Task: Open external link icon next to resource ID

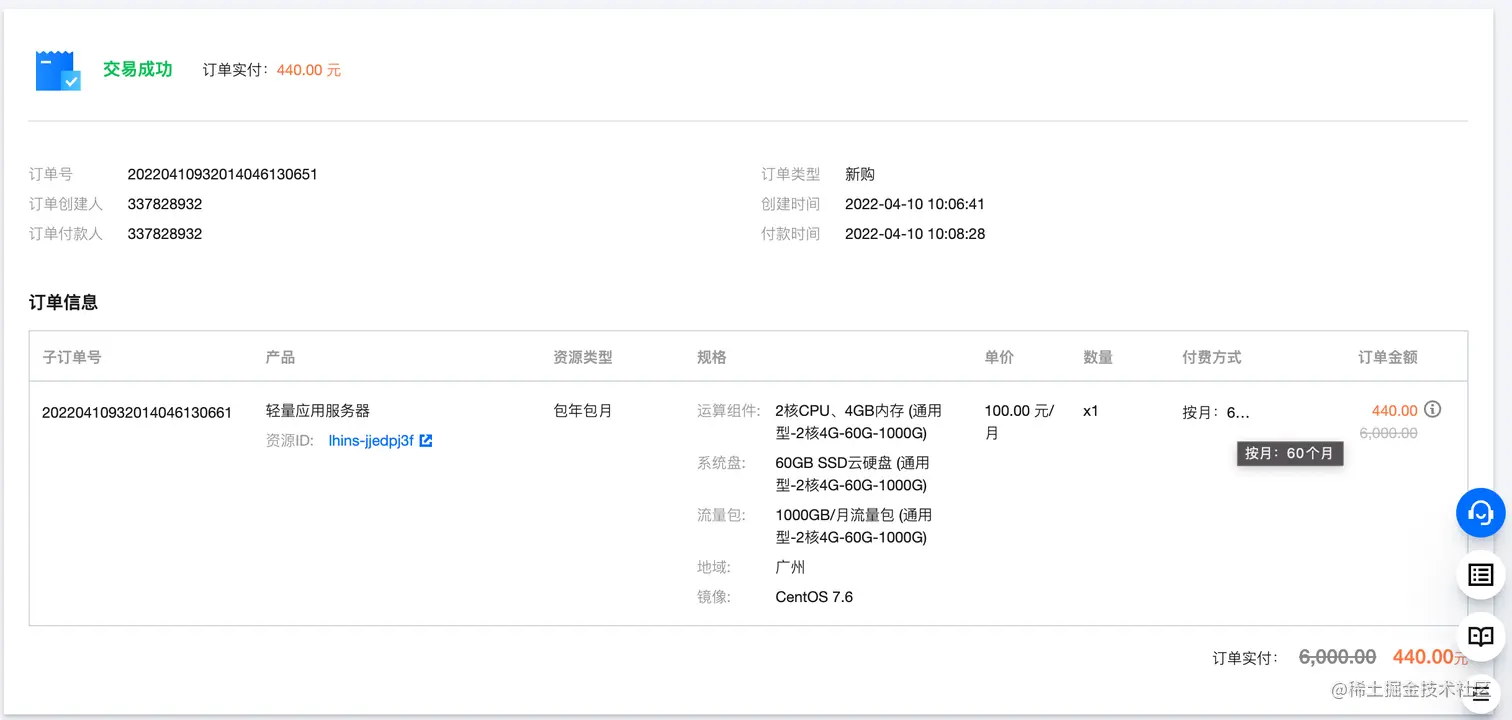Action: pos(426,440)
